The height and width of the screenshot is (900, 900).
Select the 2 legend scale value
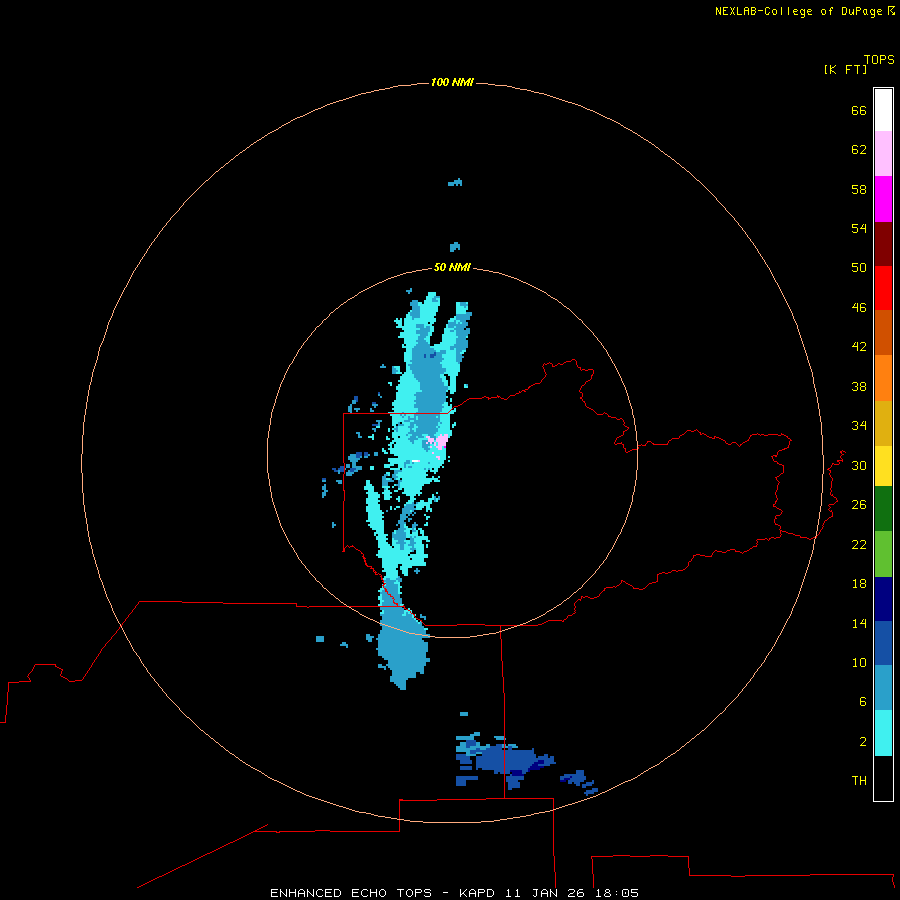tap(863, 741)
